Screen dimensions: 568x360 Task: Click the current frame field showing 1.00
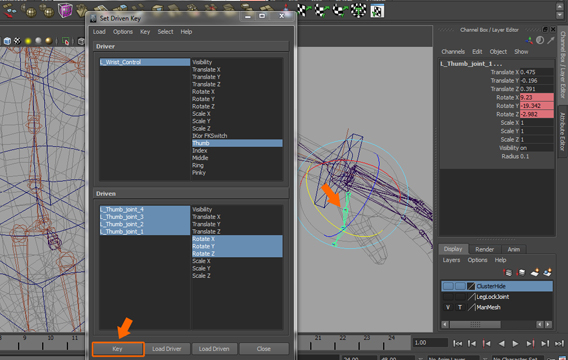[430, 343]
